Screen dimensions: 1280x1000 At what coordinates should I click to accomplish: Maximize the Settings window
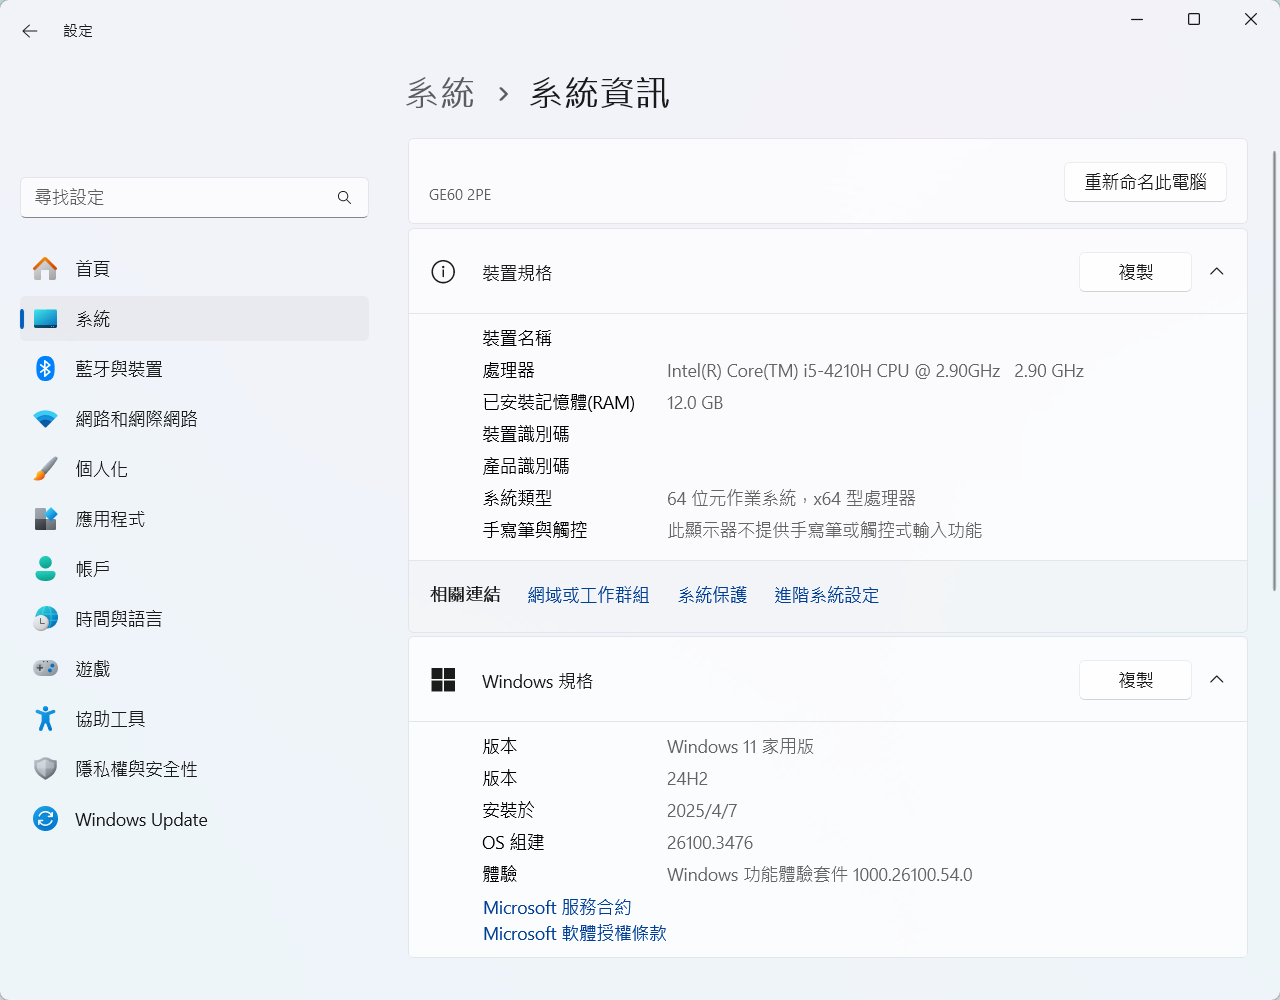click(1194, 19)
